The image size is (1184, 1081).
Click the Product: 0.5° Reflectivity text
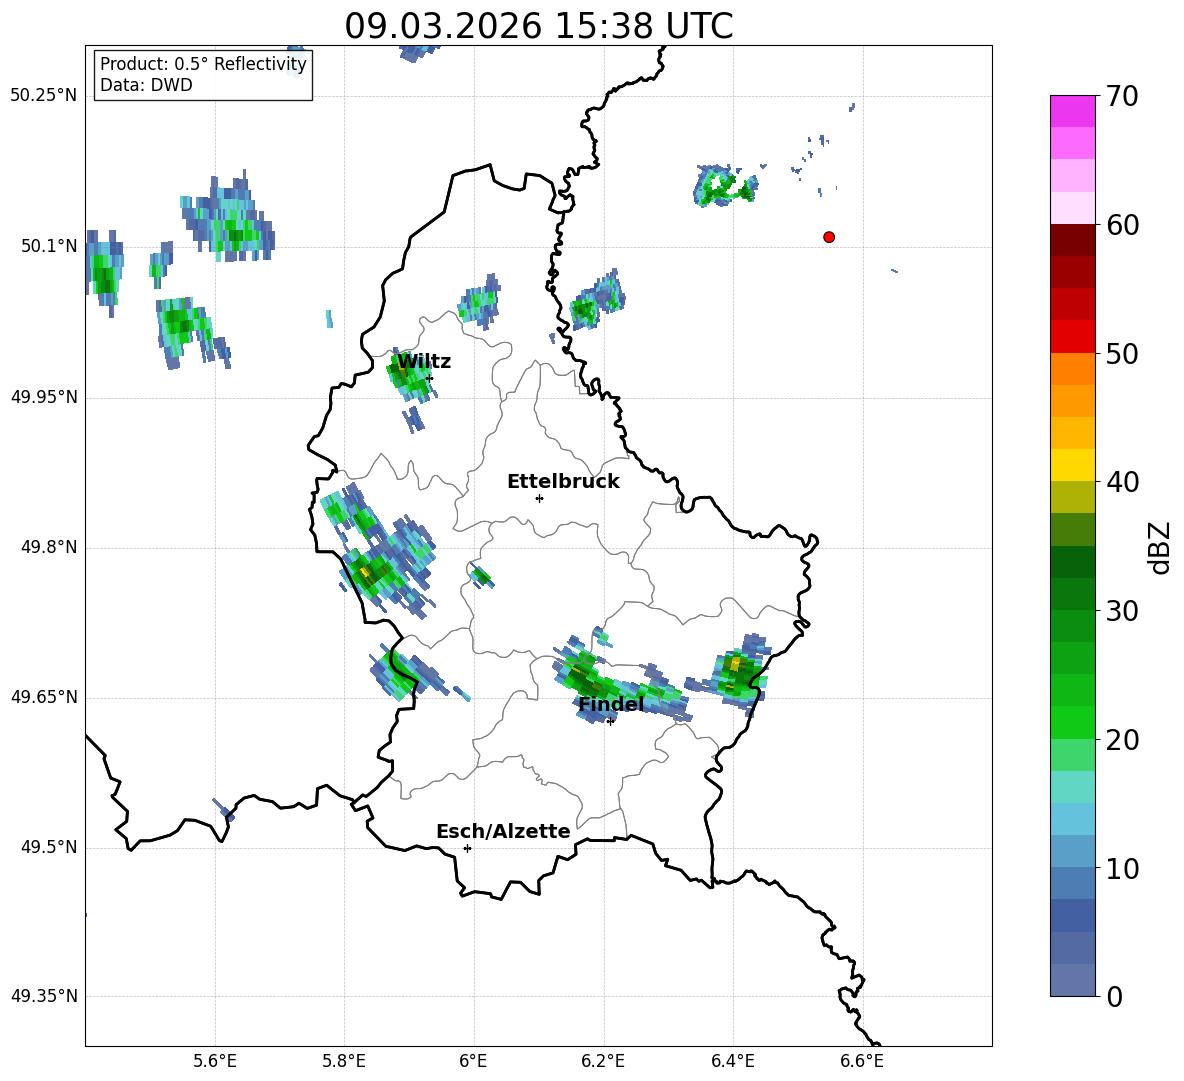point(203,65)
